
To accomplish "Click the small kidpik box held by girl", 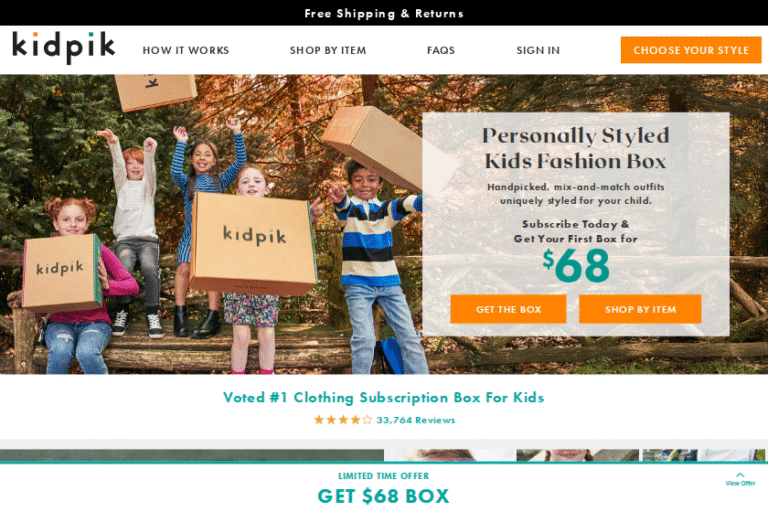I will pos(62,273).
